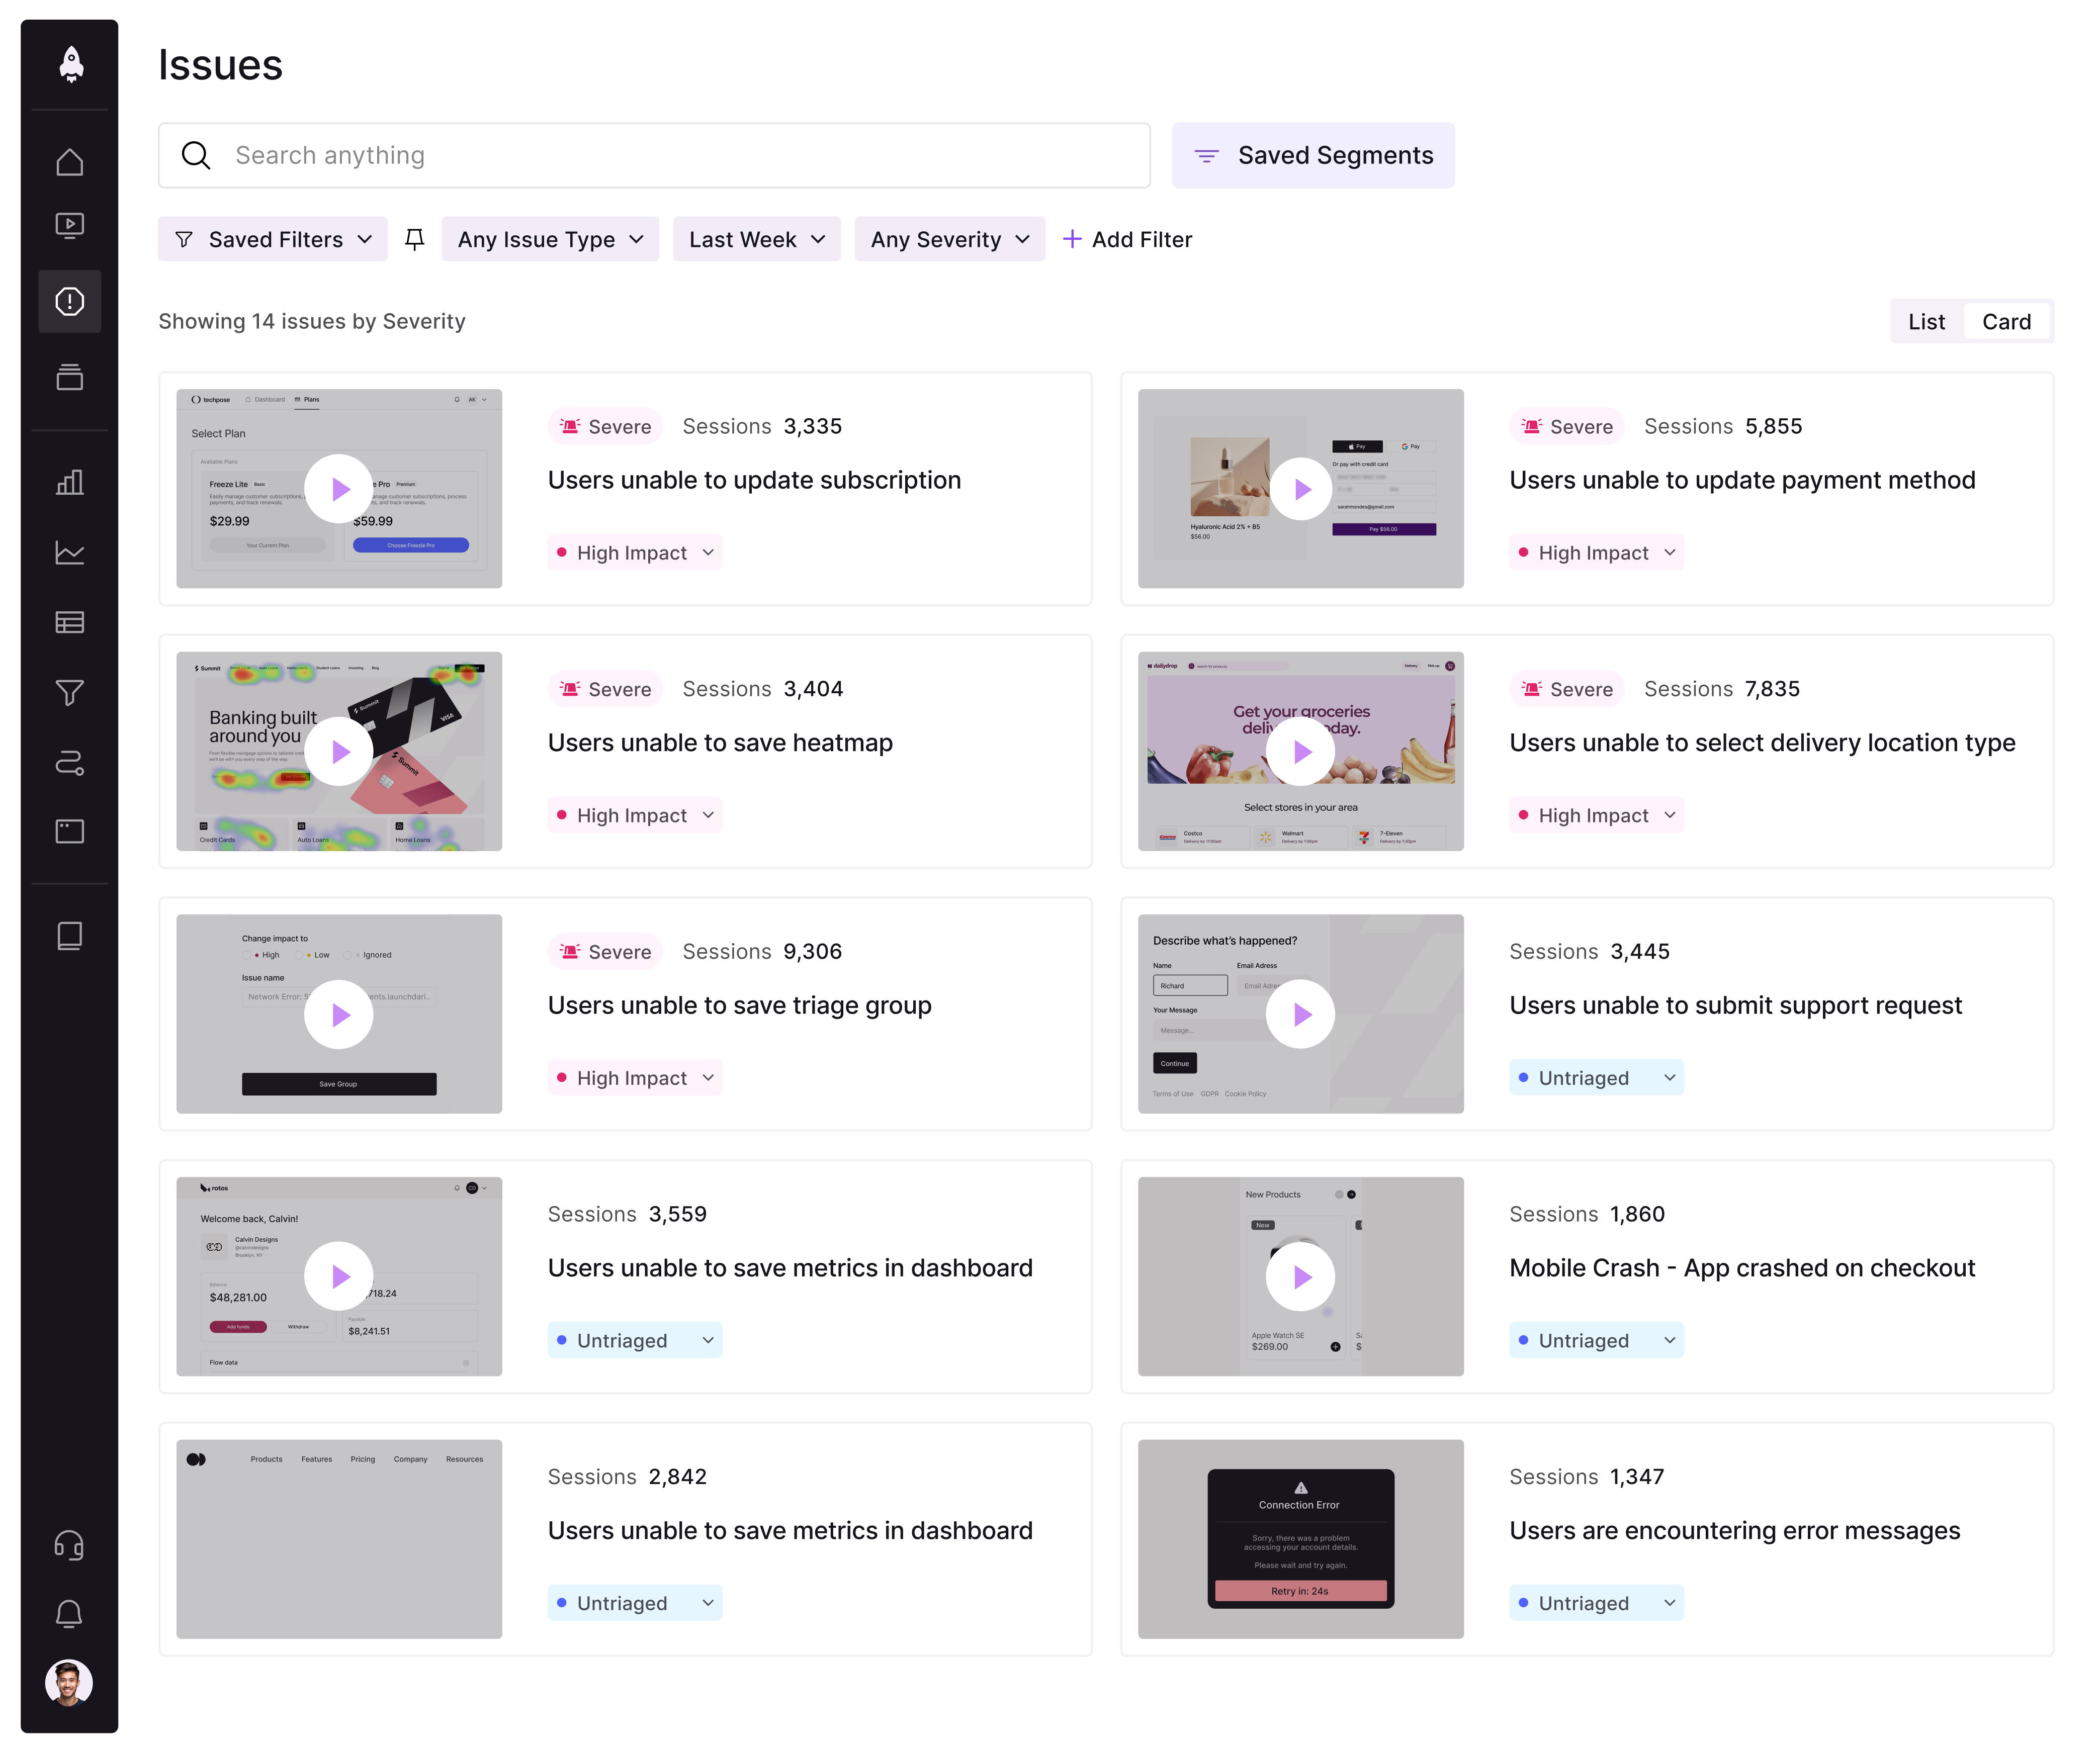Image resolution: width=2100 pixels, height=1749 pixels.
Task: Click Add Filter
Action: (1127, 239)
